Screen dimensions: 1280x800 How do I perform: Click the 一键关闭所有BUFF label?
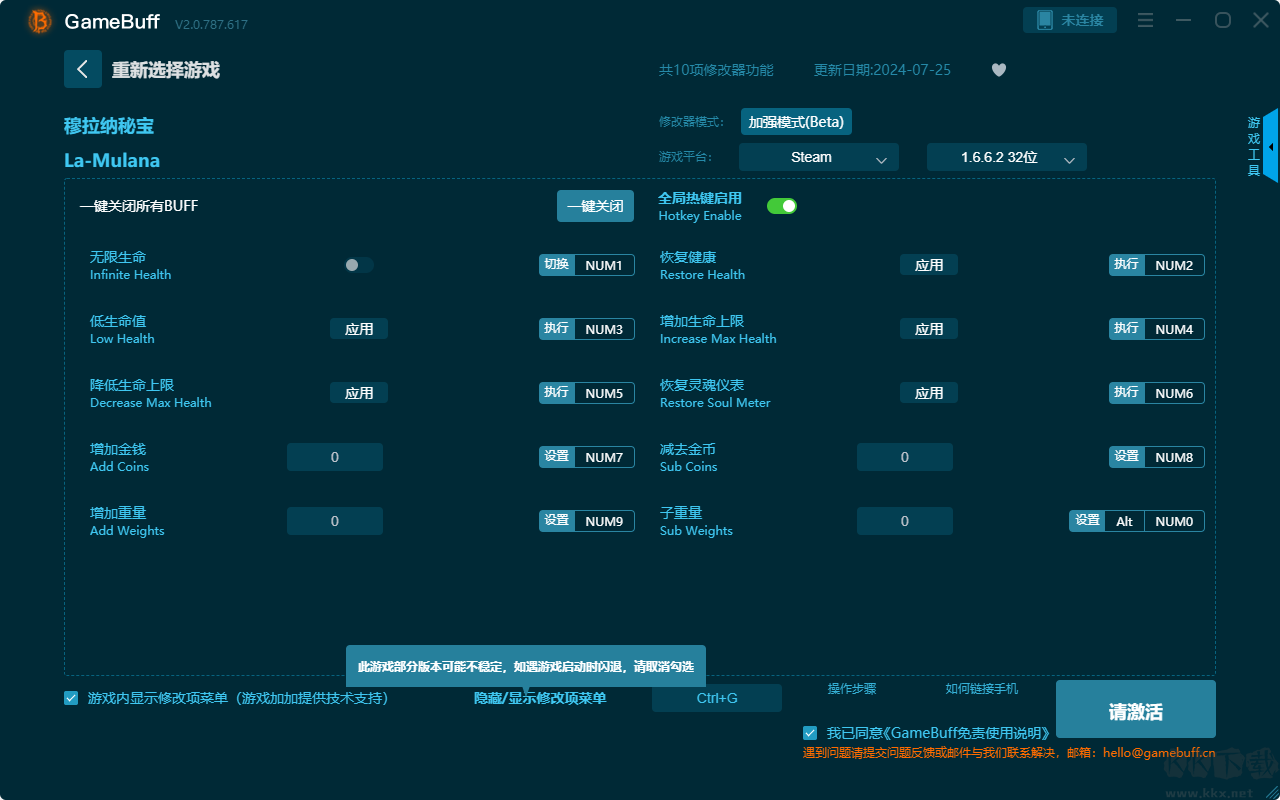[x=139, y=206]
